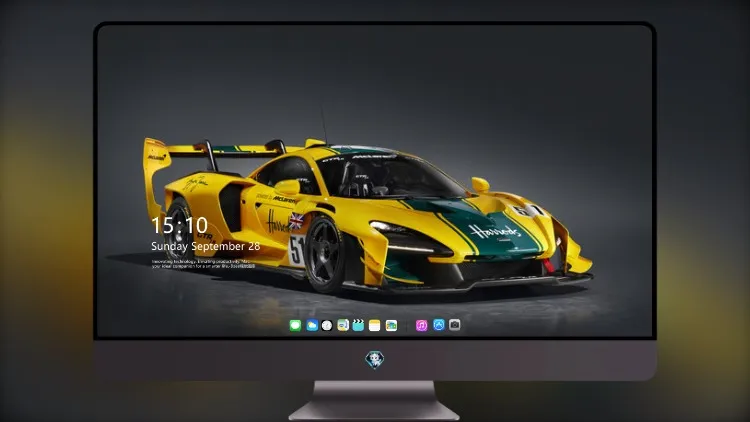The image size is (750, 422).
Task: Click the 'Sunday September 28' date text
Action: pos(206,246)
